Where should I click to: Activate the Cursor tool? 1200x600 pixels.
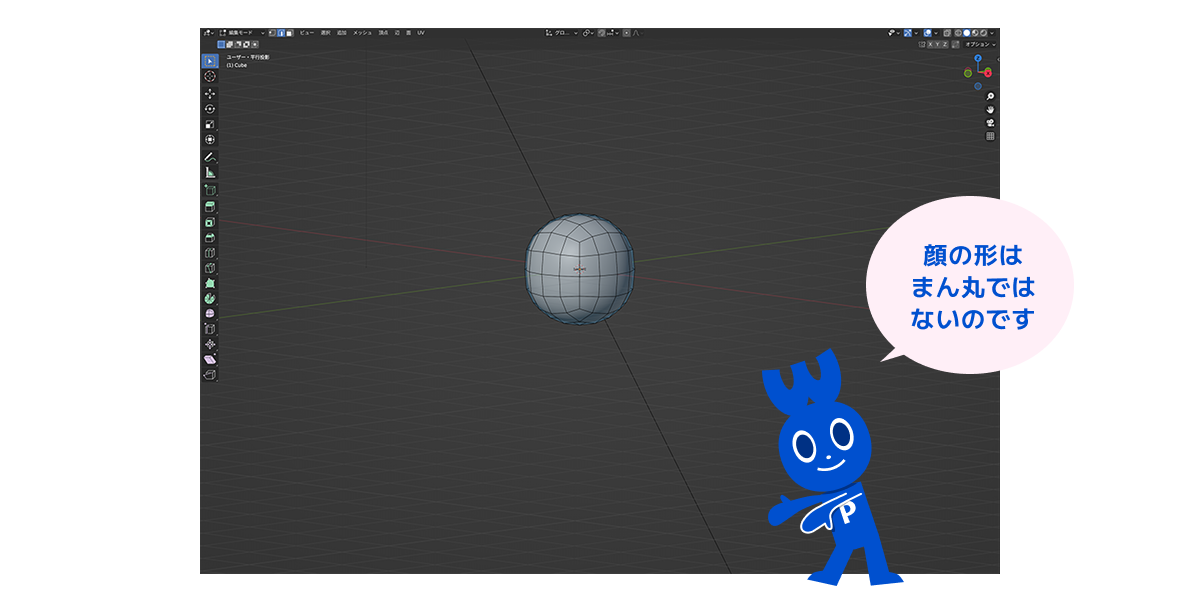[210, 76]
